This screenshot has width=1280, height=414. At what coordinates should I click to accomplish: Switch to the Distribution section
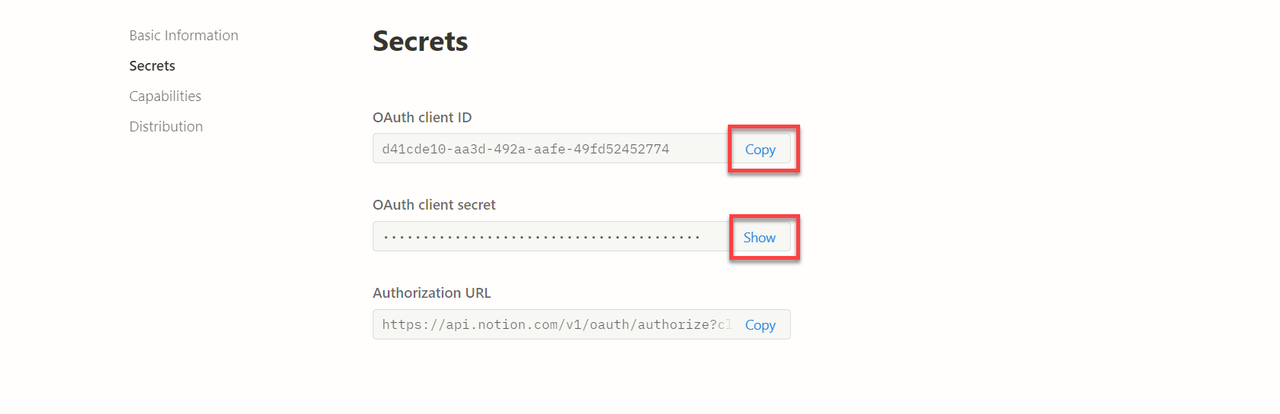(x=166, y=127)
